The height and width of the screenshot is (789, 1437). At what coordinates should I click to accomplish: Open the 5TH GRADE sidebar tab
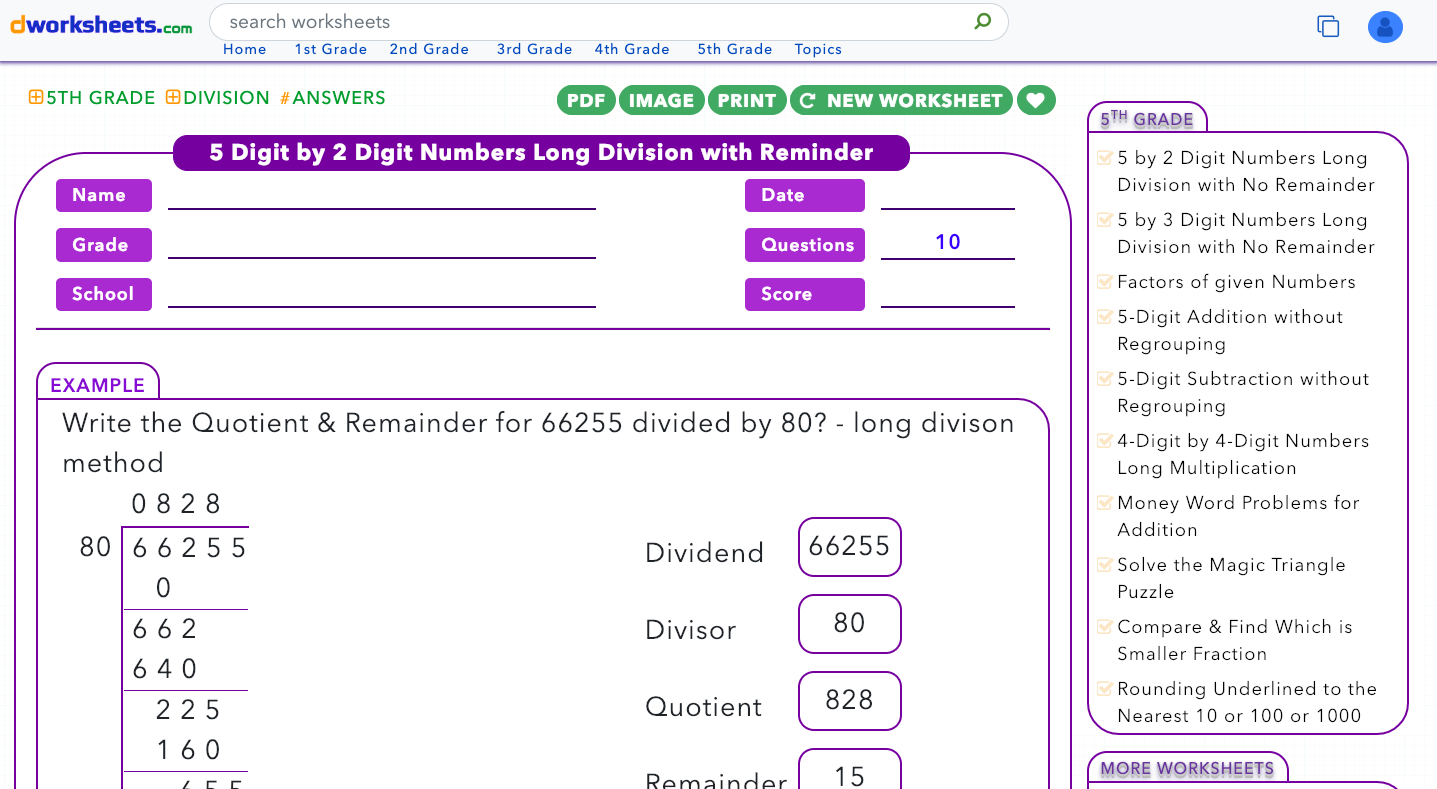[1146, 118]
